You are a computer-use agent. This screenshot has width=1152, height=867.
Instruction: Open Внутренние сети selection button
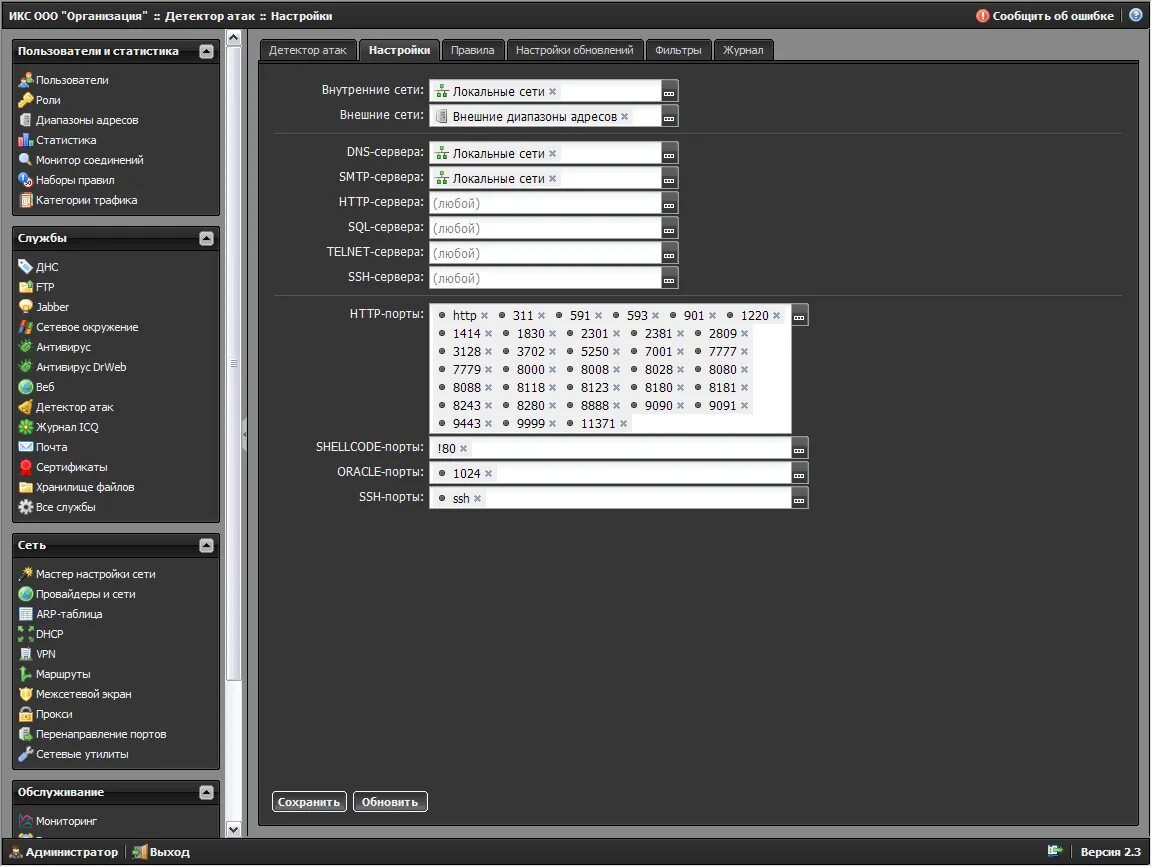click(x=669, y=91)
